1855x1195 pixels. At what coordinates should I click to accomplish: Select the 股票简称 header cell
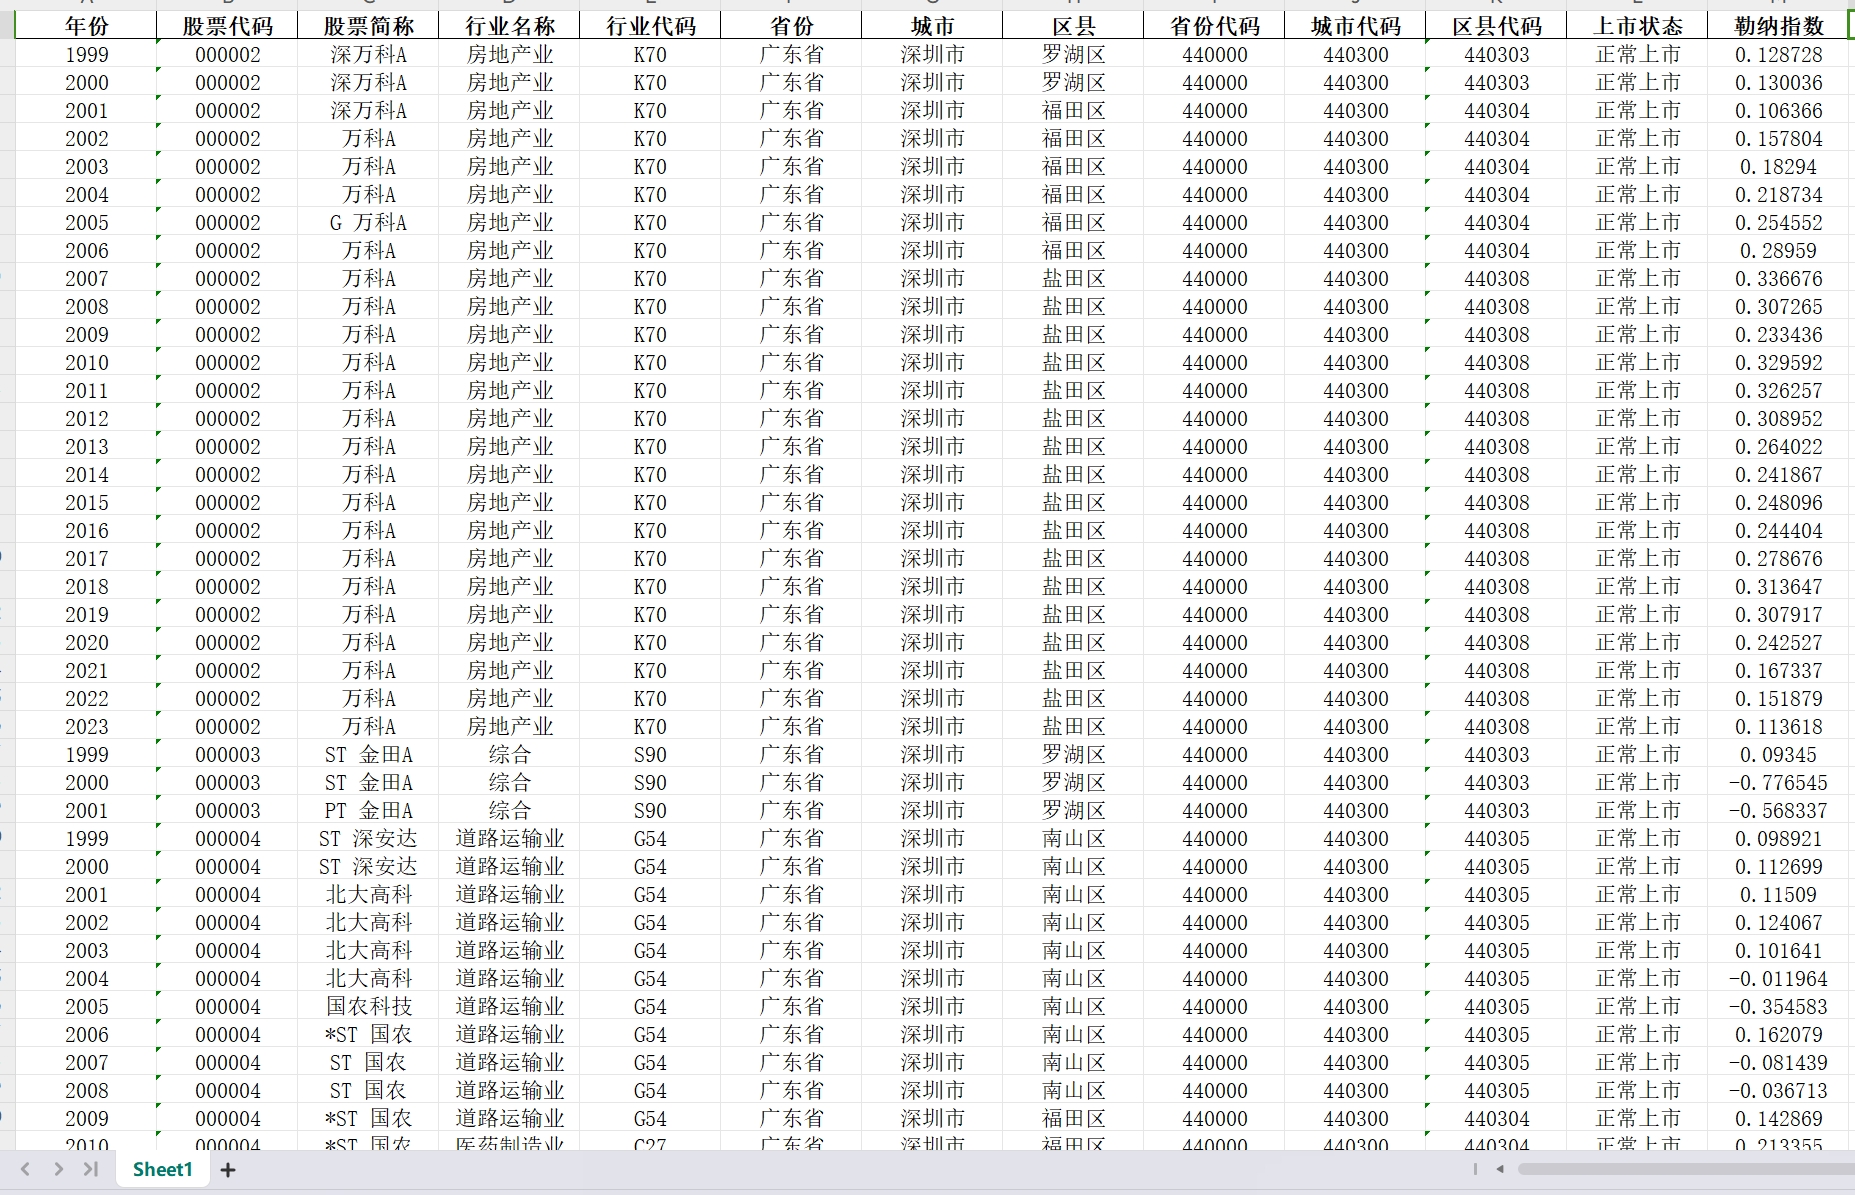(368, 26)
